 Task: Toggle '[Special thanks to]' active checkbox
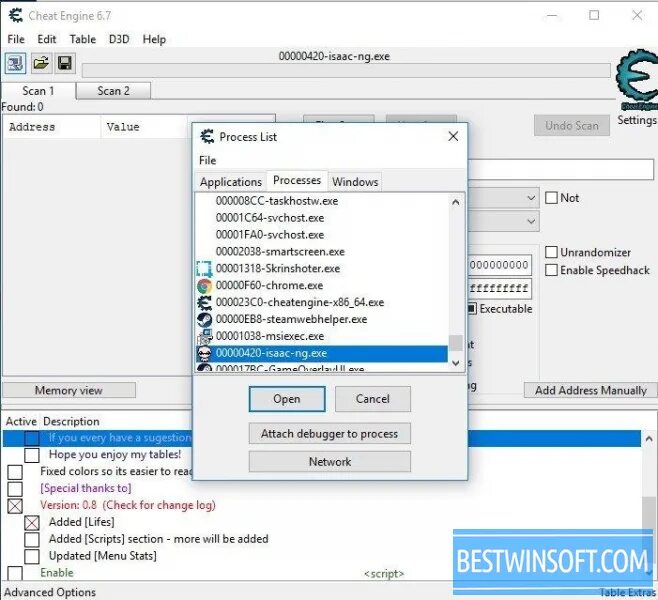pyautogui.click(x=15, y=489)
